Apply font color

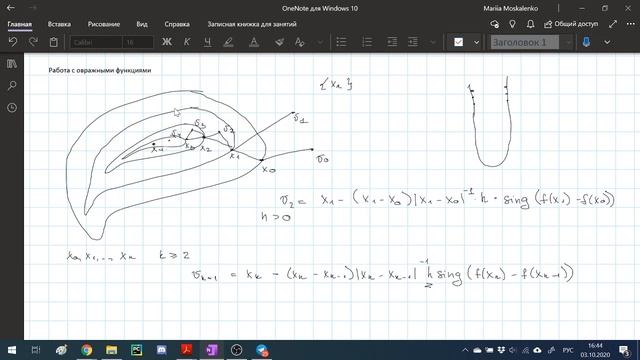[254, 42]
